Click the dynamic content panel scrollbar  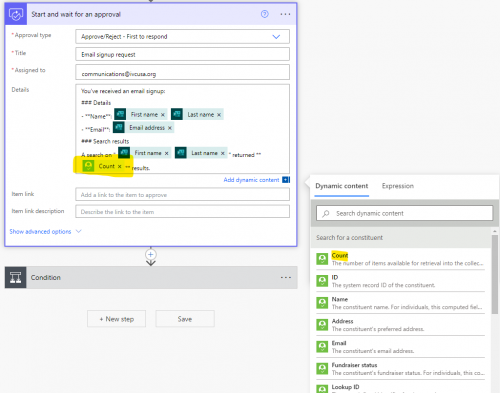click(x=495, y=274)
